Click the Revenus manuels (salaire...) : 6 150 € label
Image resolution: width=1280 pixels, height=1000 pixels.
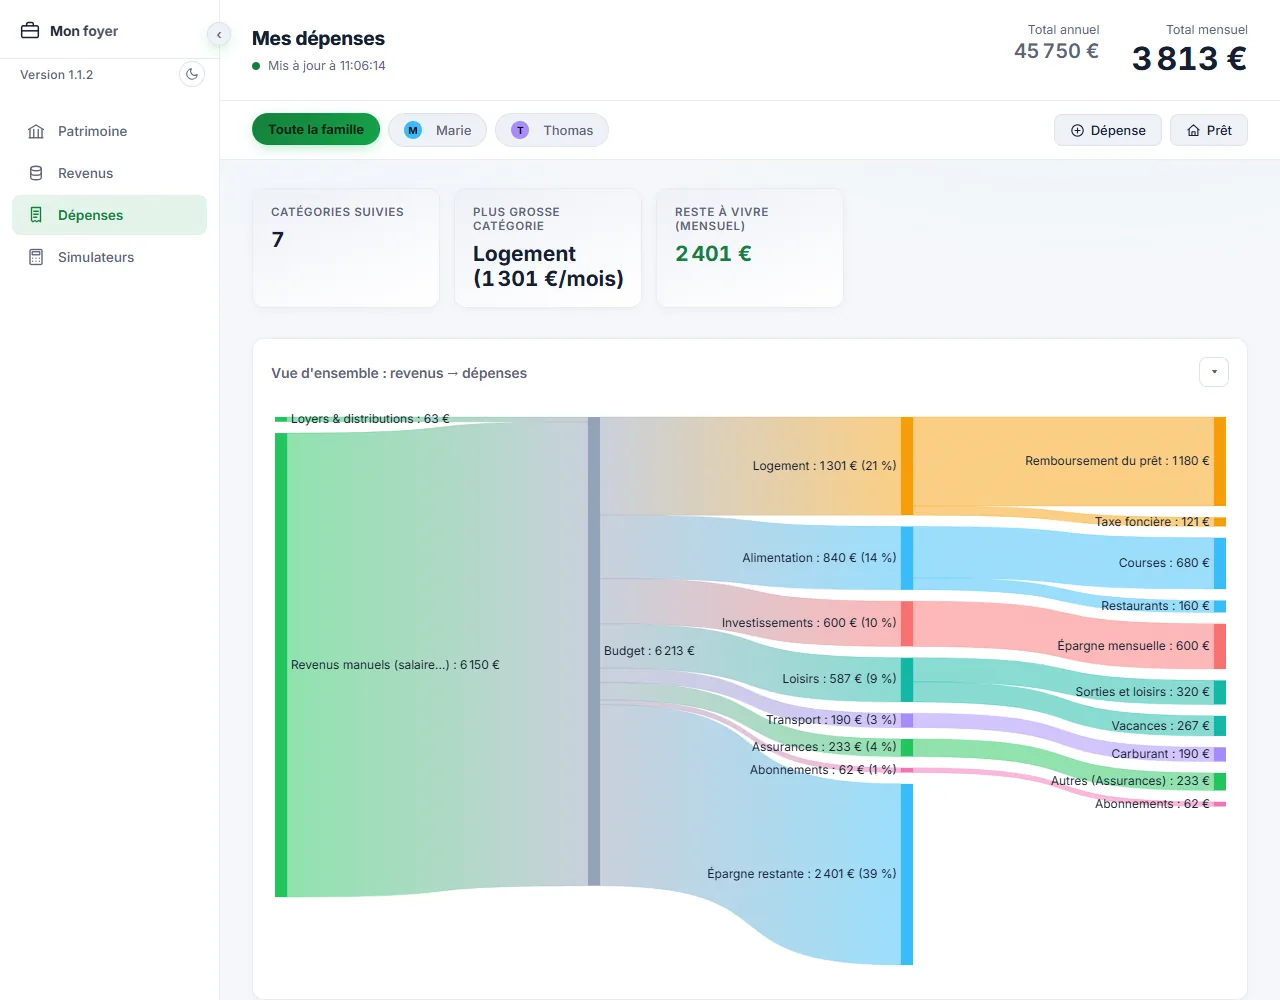coord(395,665)
